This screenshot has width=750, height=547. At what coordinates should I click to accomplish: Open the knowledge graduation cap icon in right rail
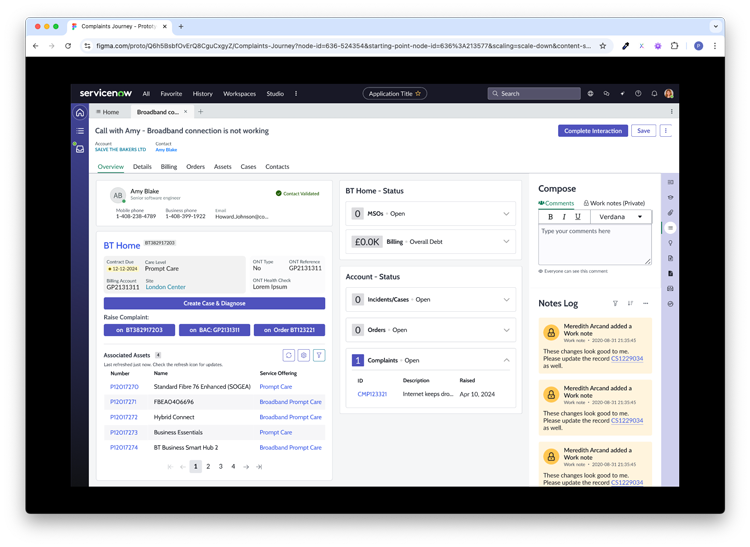pyautogui.click(x=671, y=197)
